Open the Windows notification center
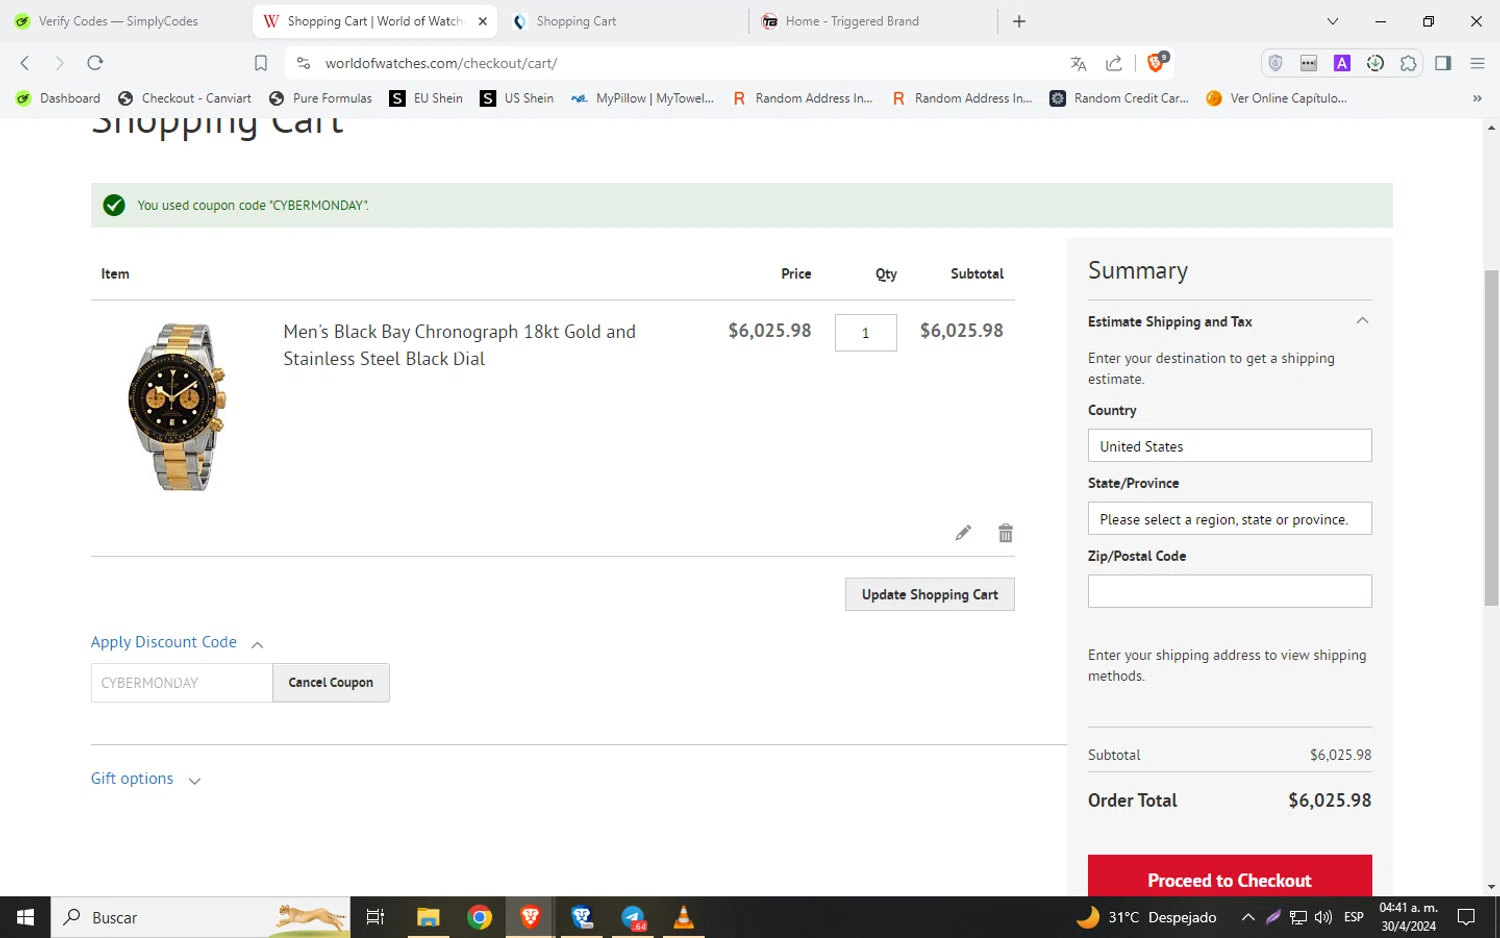Viewport: 1500px width, 938px height. [x=1466, y=917]
